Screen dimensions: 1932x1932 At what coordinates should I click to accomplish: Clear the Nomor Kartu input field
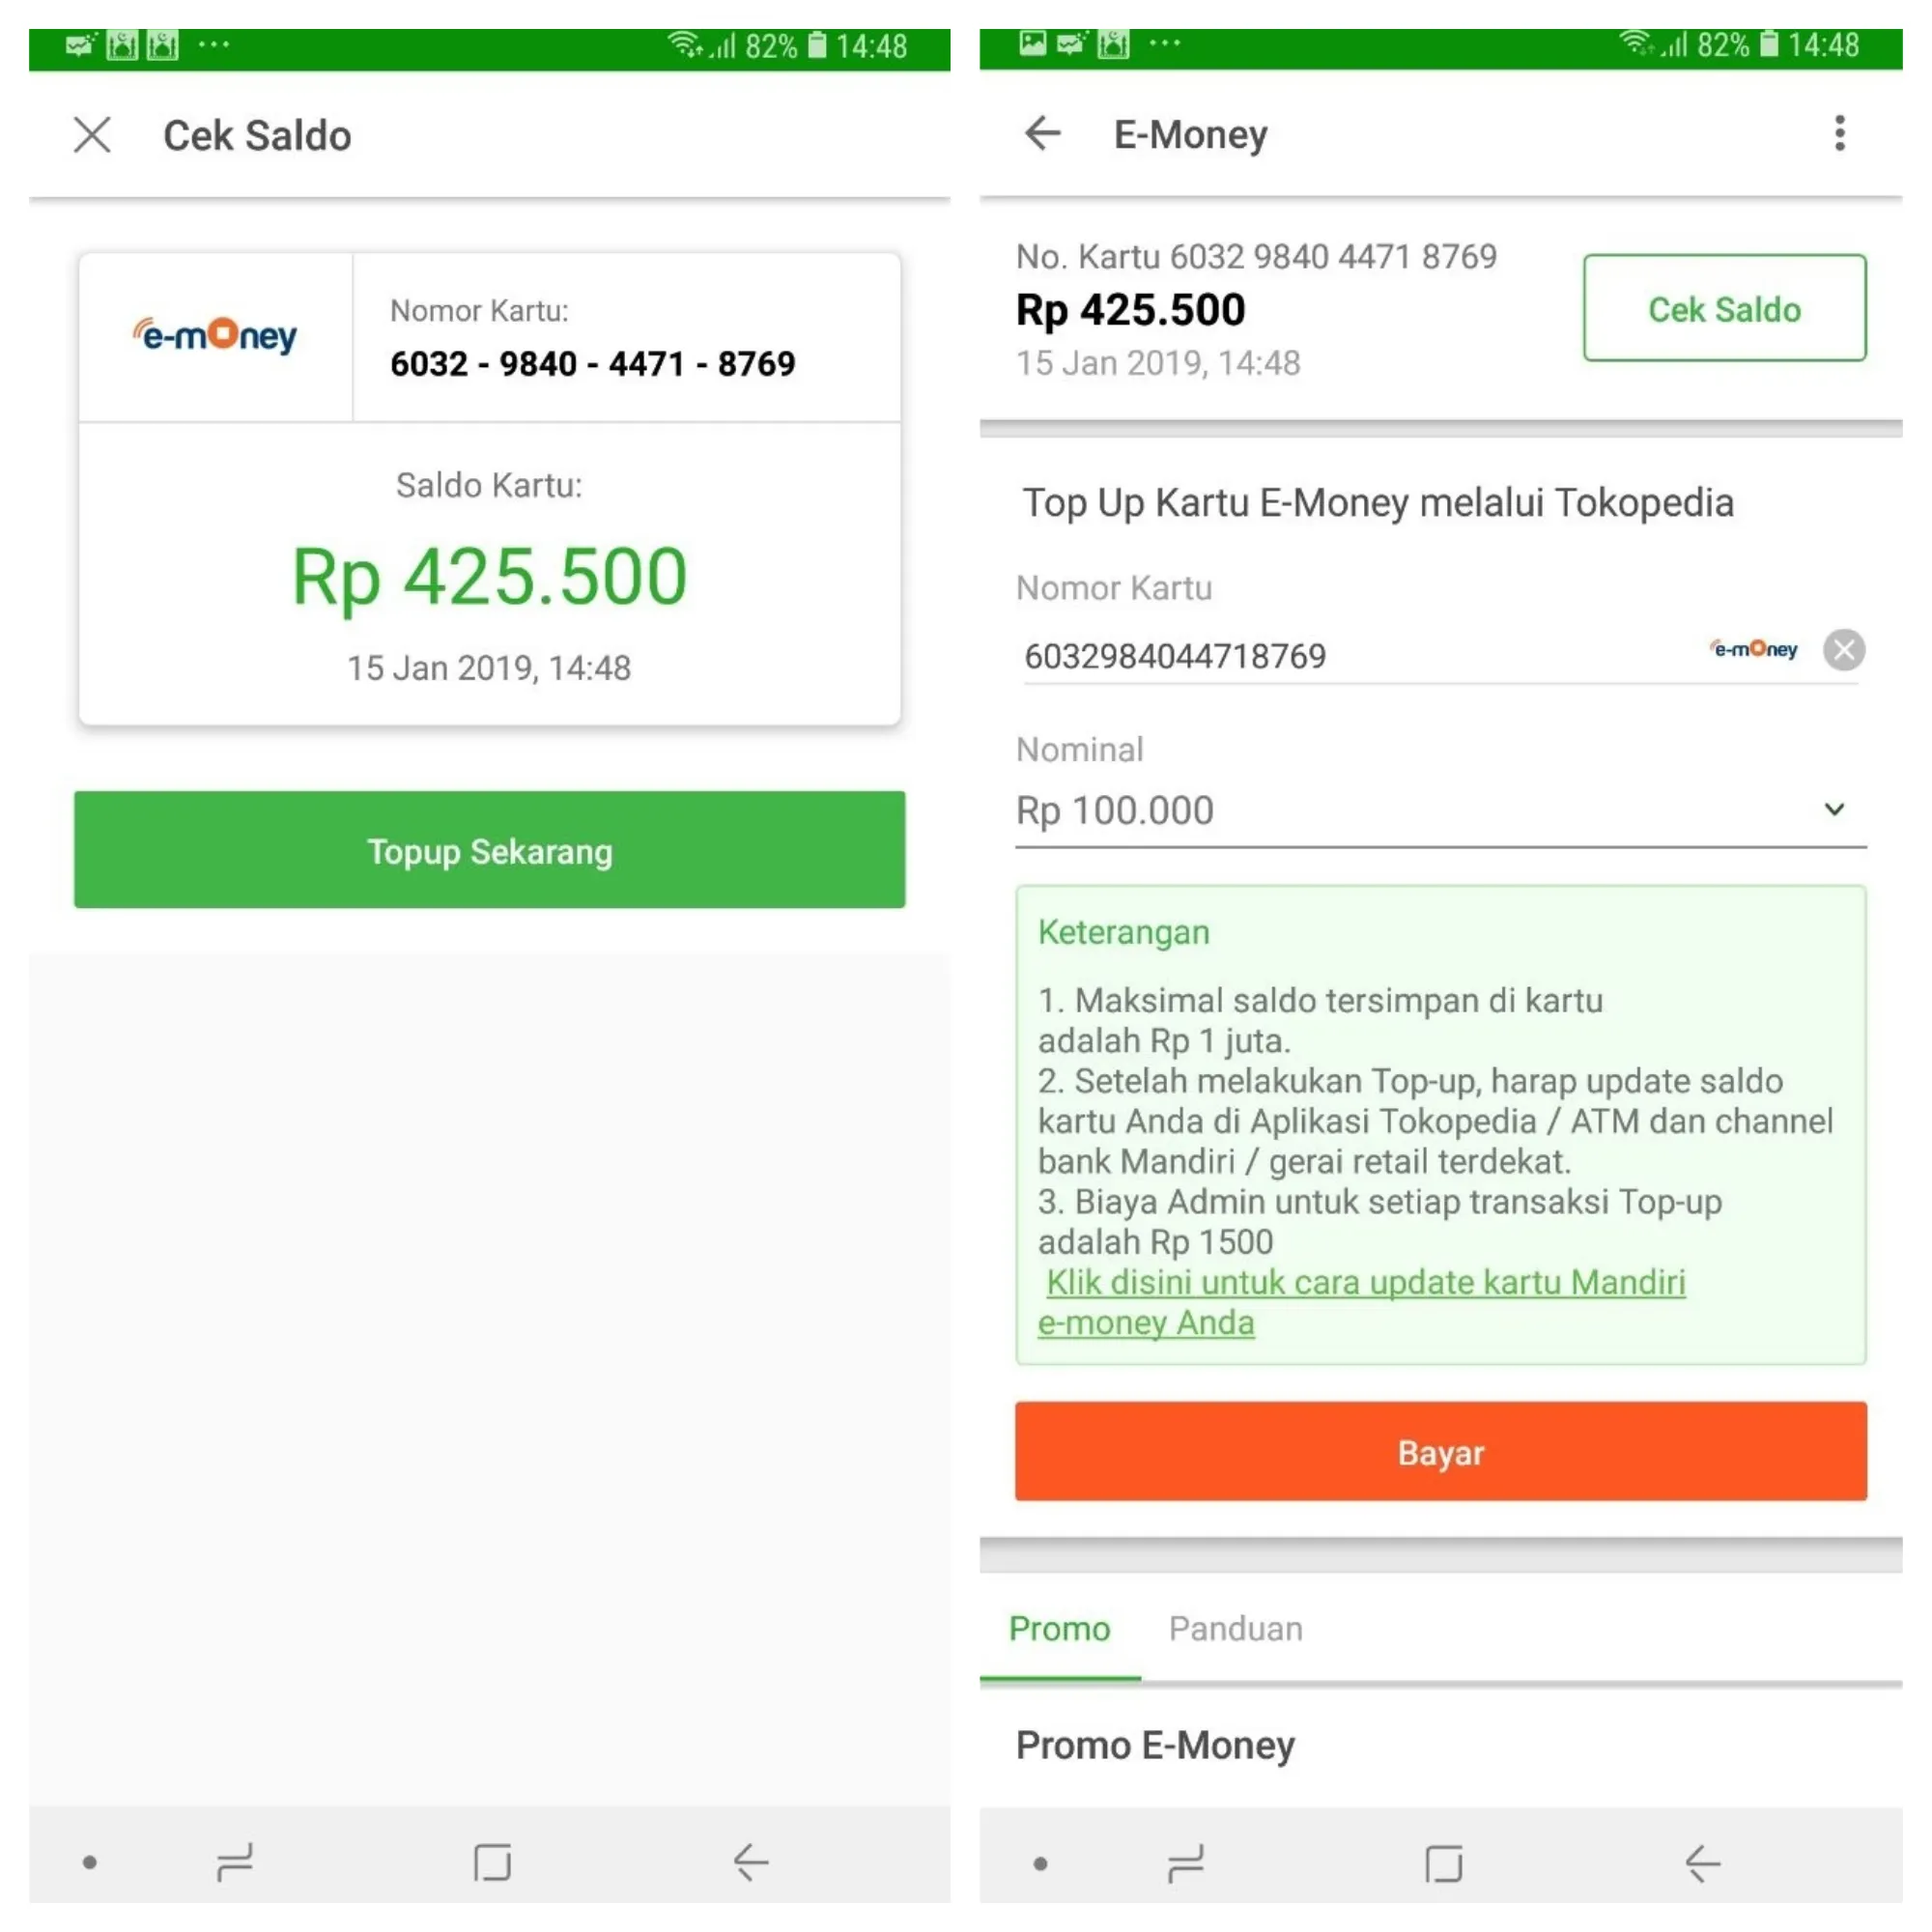pyautogui.click(x=1843, y=650)
